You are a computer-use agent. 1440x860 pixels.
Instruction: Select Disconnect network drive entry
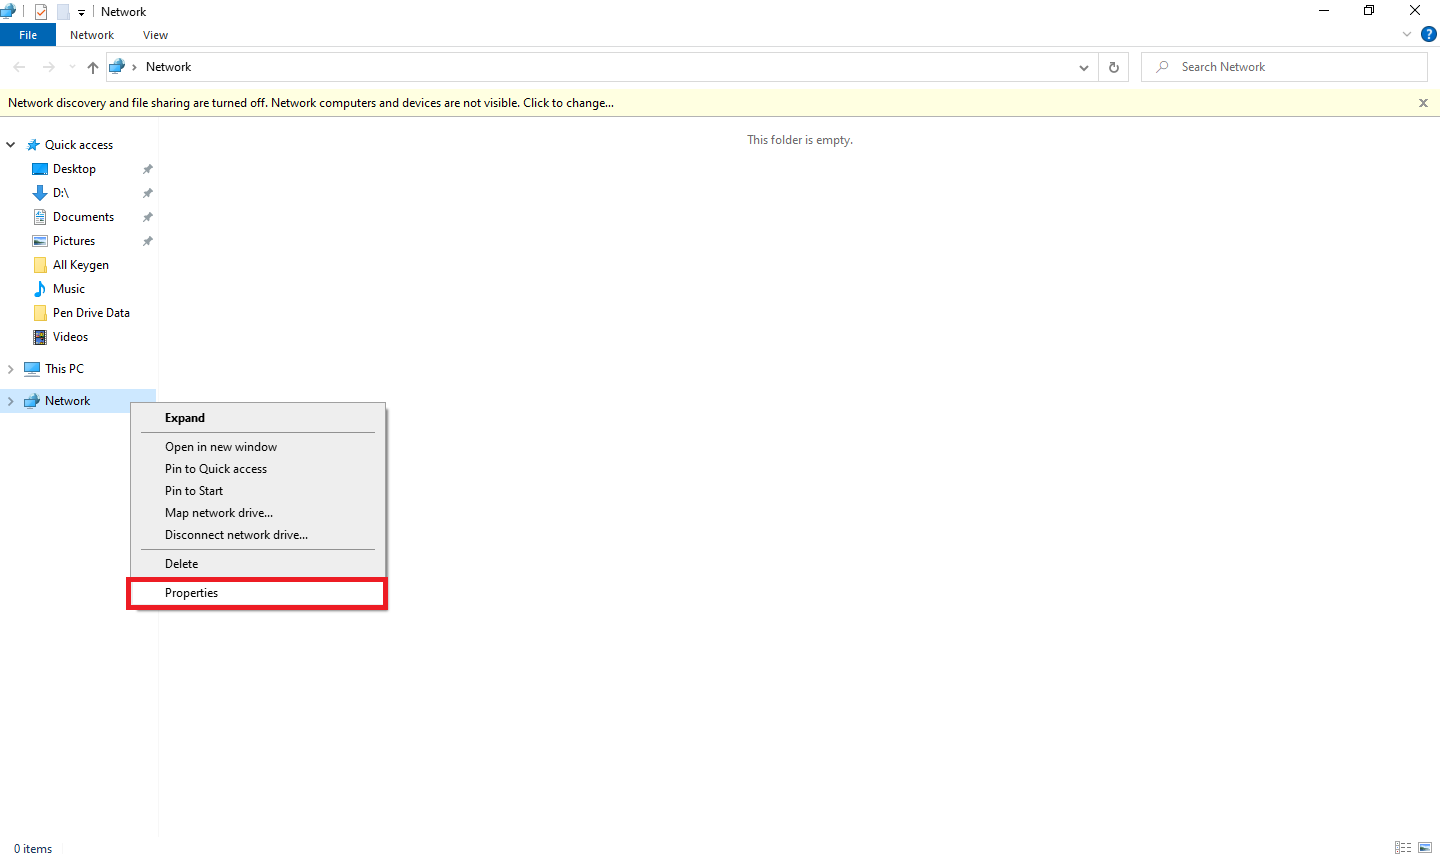[257, 535]
